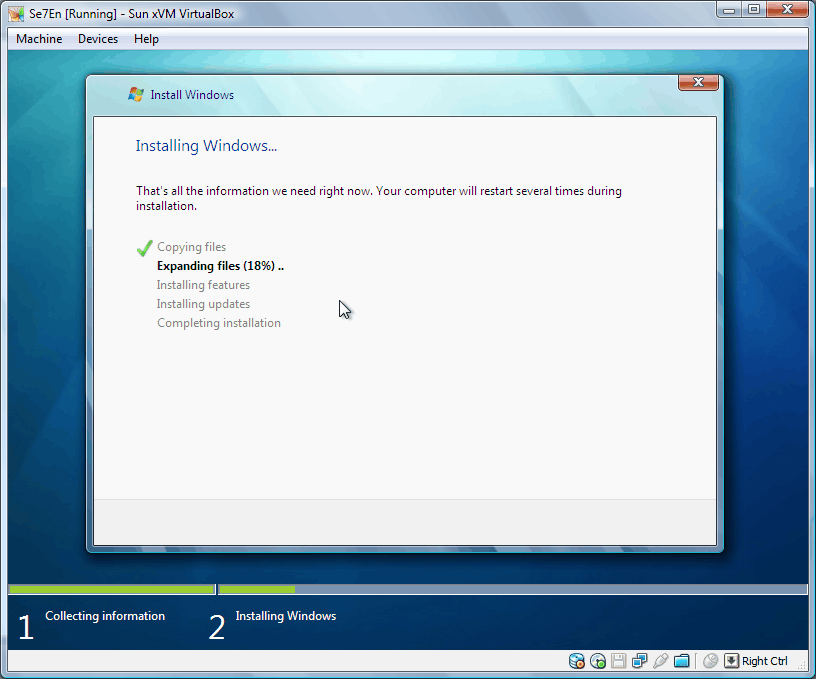Click the host key arrow icon
The image size is (816, 679).
coord(731,661)
